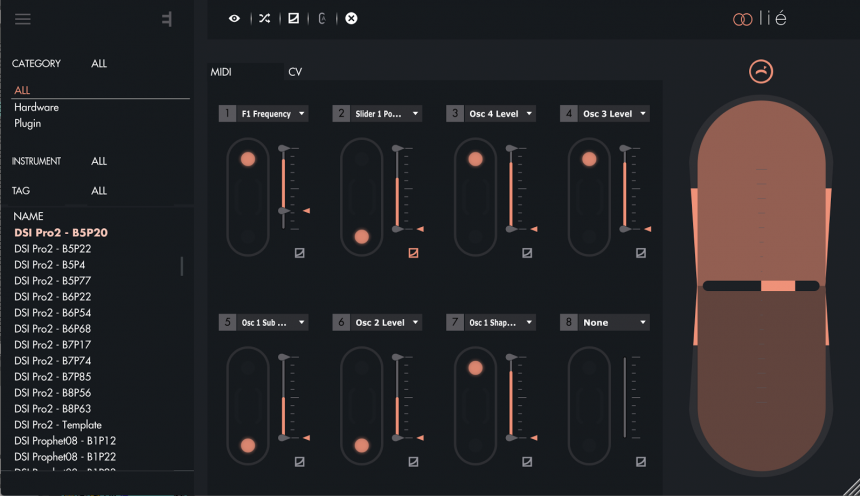The width and height of the screenshot is (860, 496).
Task: Switch to the MIDI tab
Action: pyautogui.click(x=221, y=72)
